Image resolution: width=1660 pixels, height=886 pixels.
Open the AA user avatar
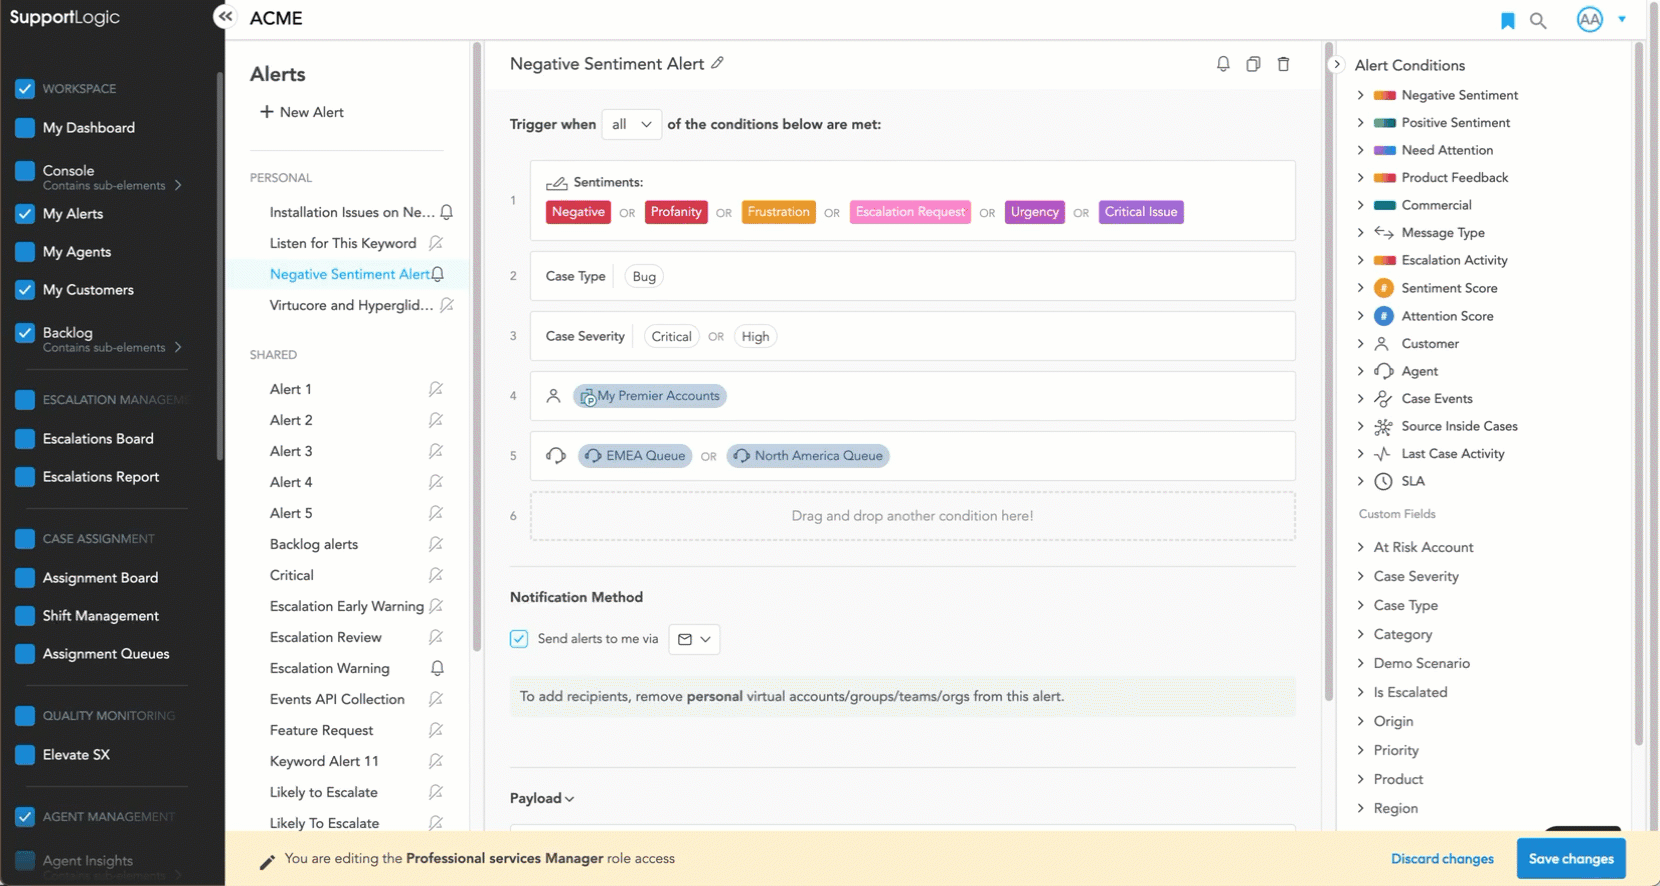coord(1590,19)
